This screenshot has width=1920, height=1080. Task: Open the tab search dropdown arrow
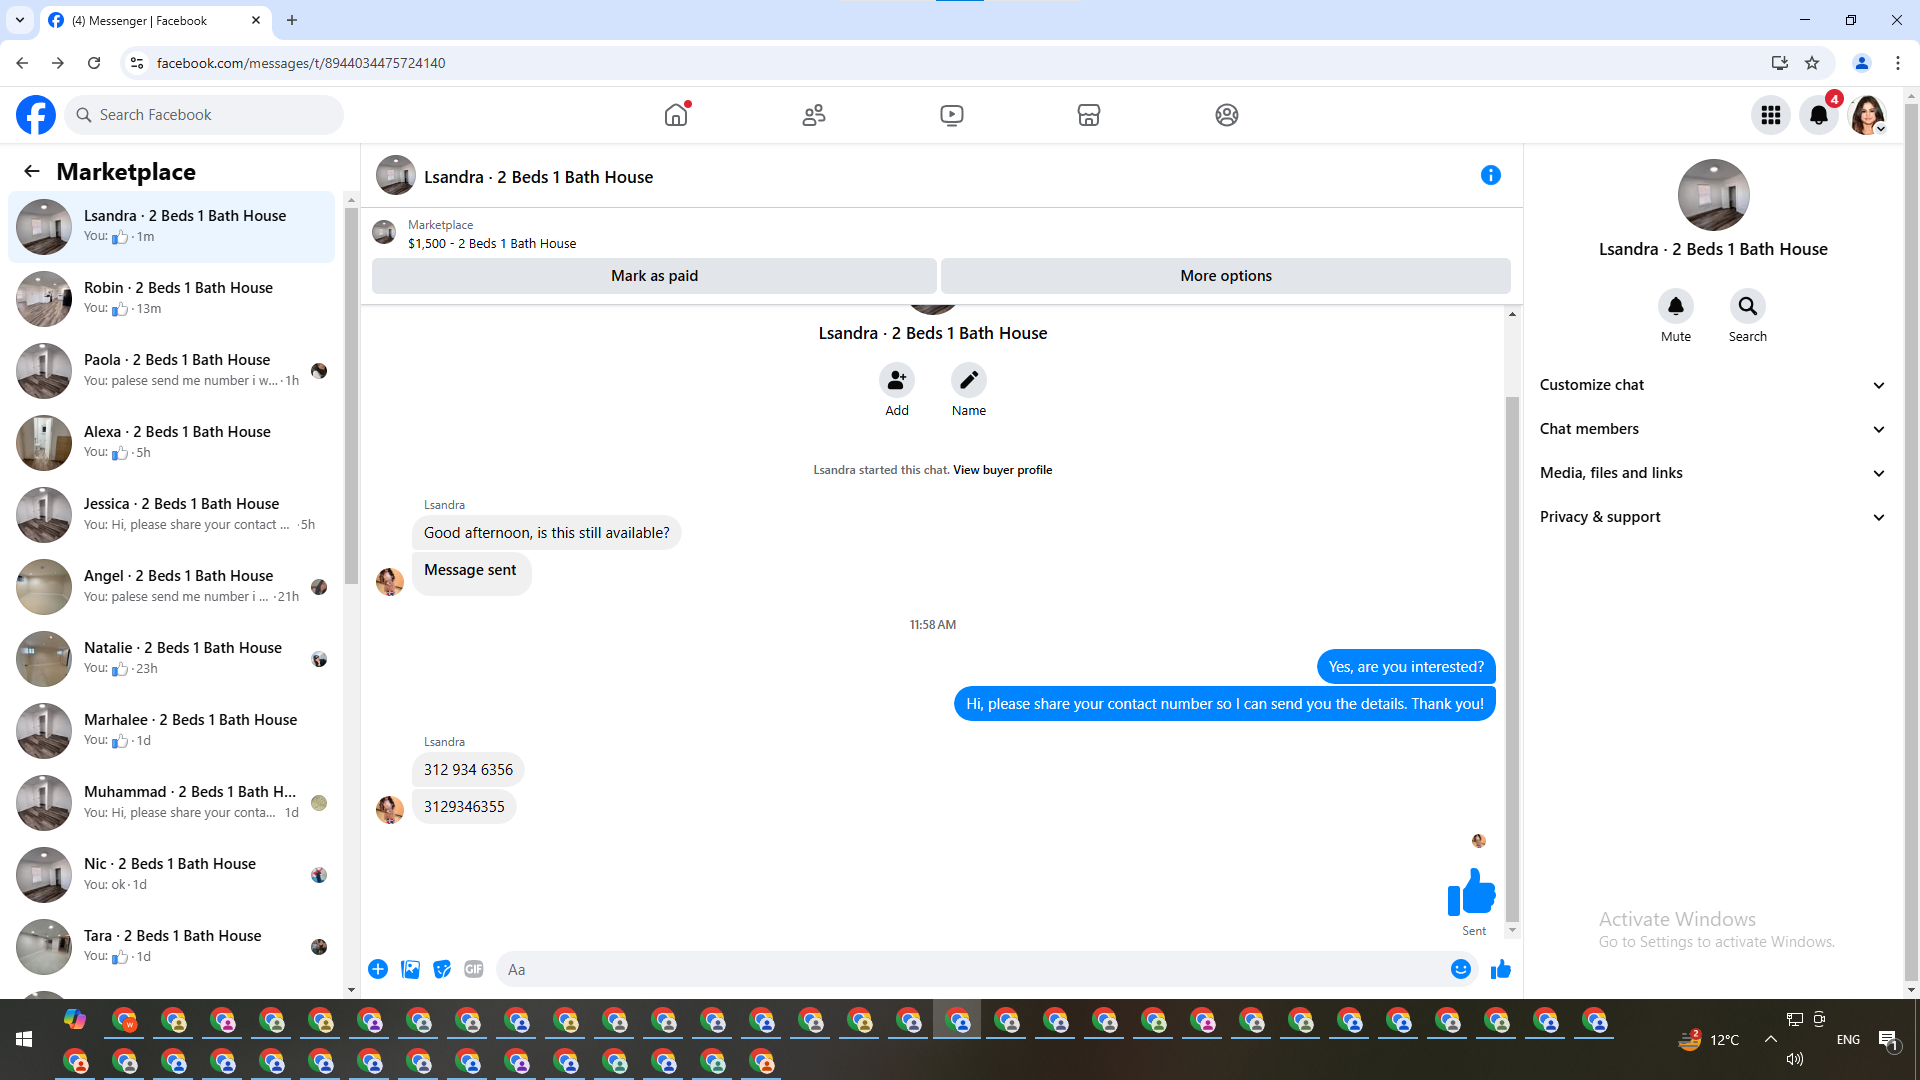tap(20, 20)
